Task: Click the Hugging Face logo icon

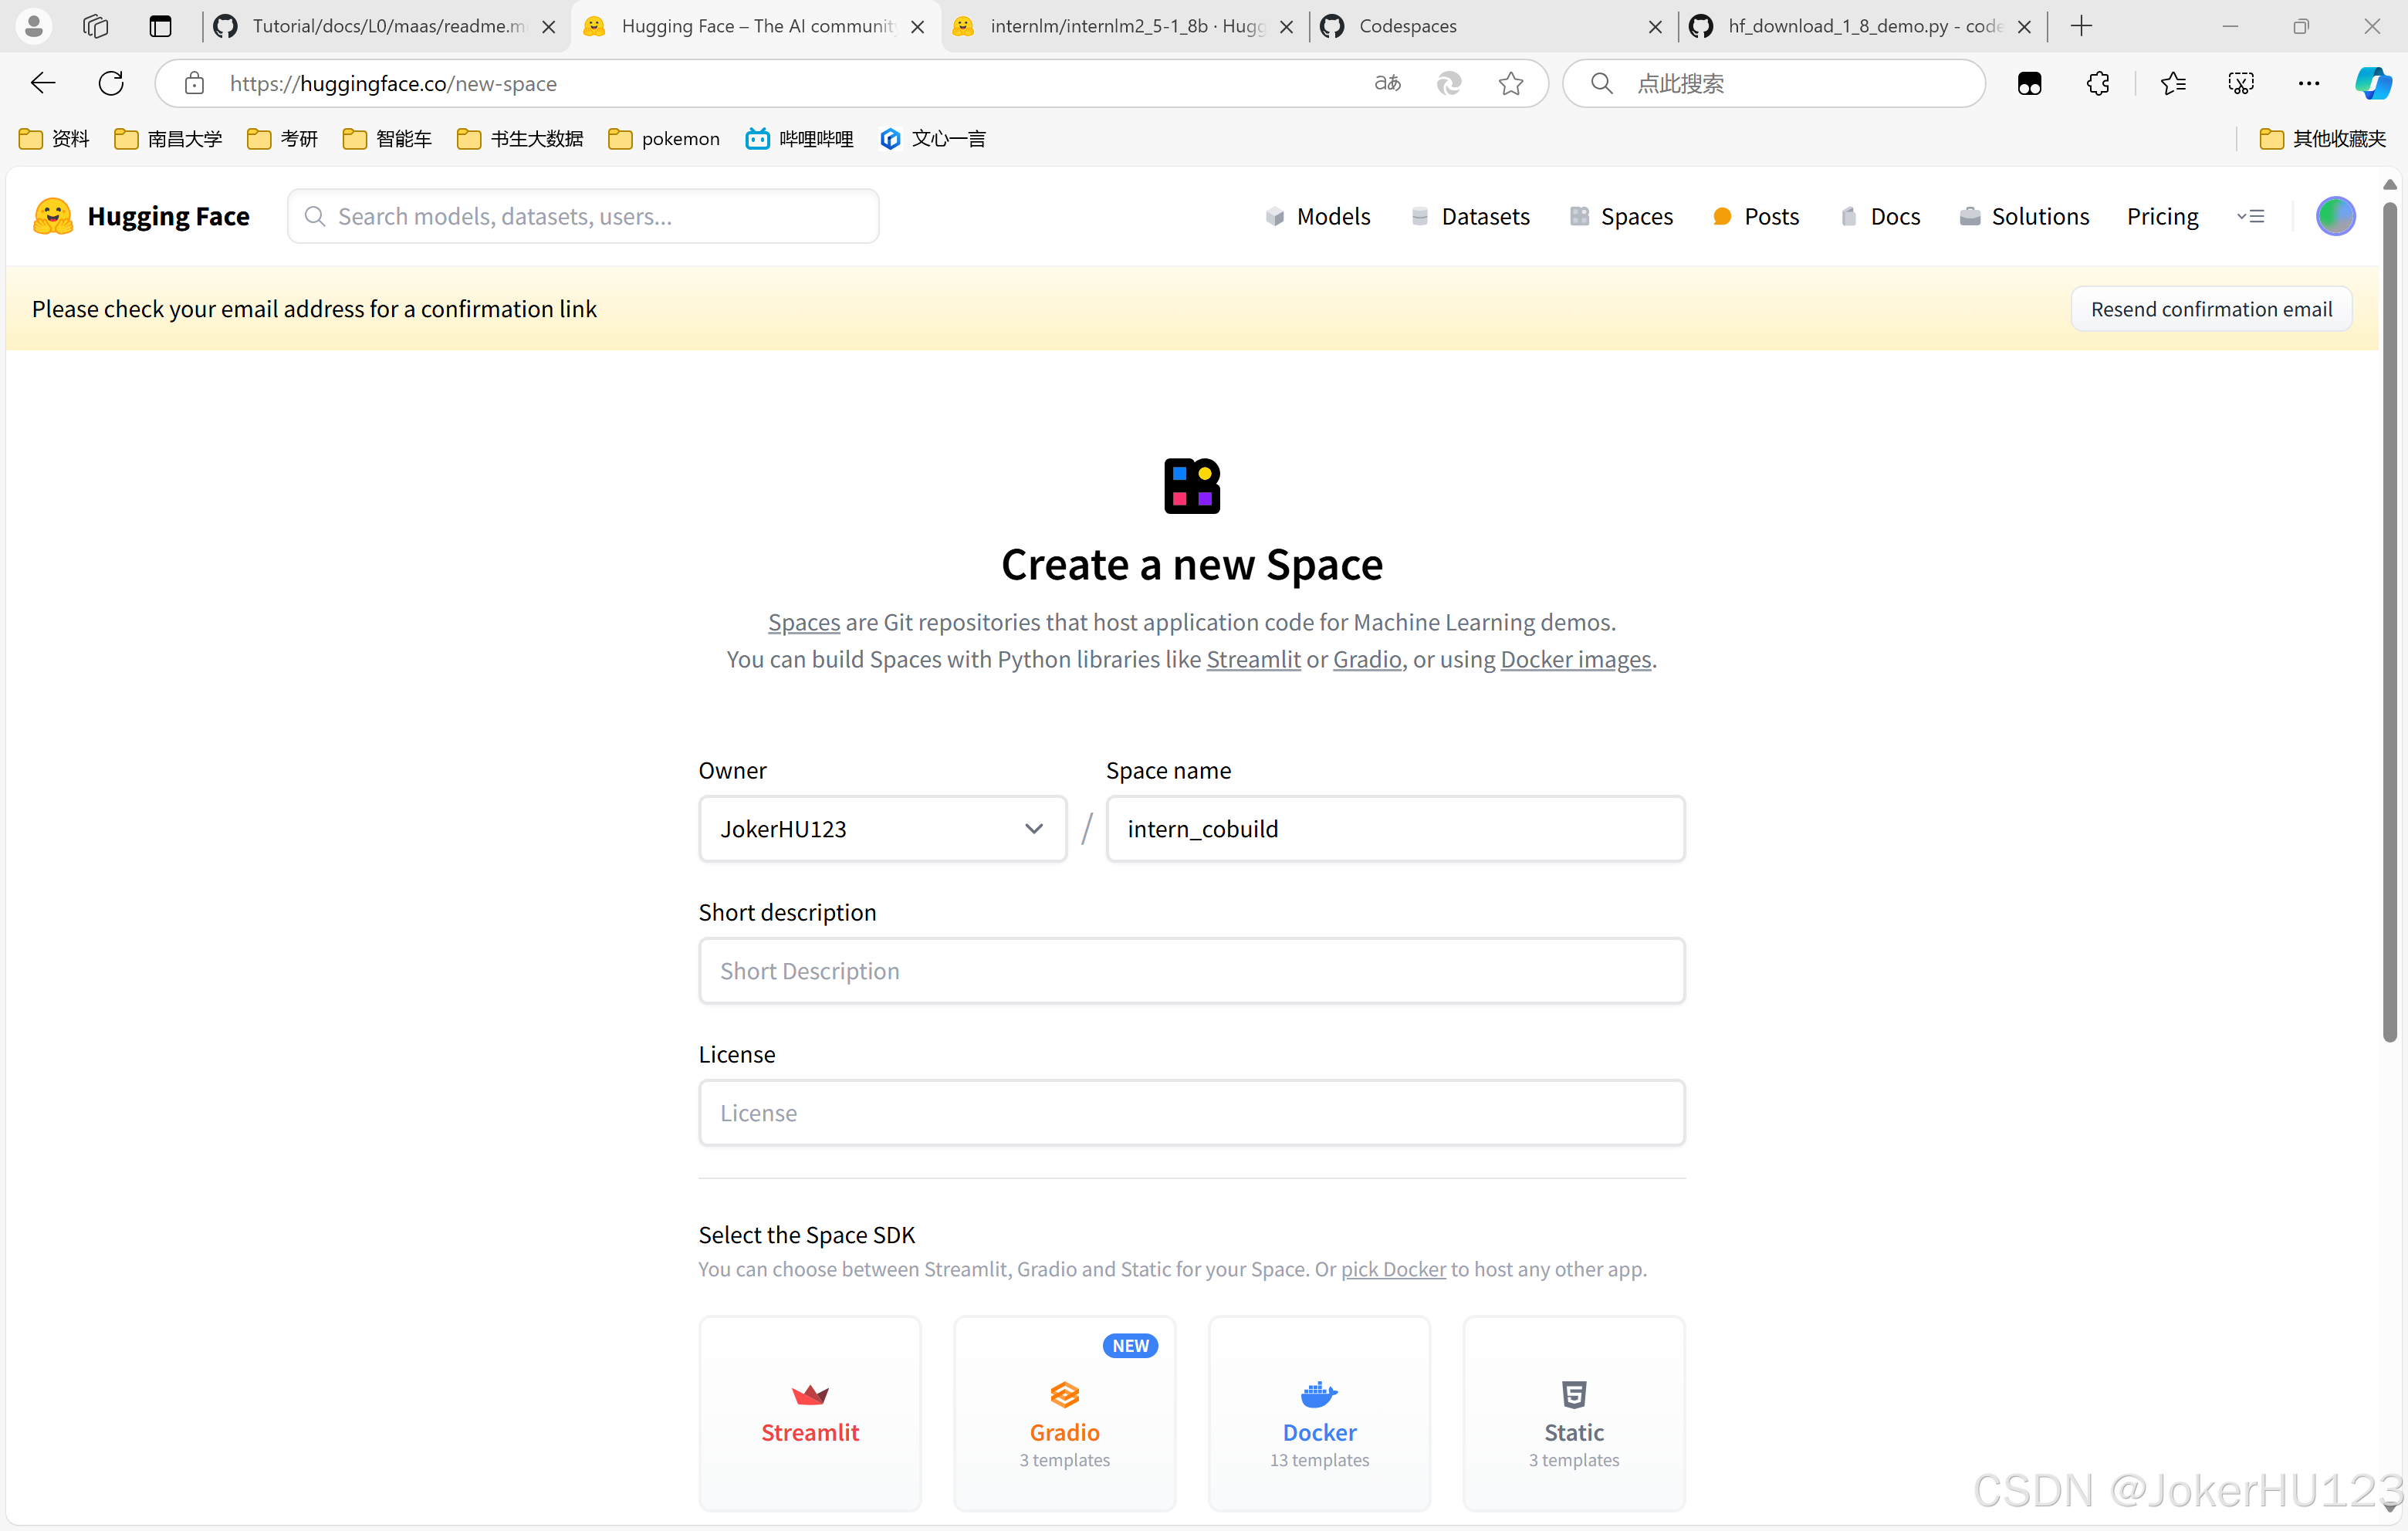Action: point(53,216)
